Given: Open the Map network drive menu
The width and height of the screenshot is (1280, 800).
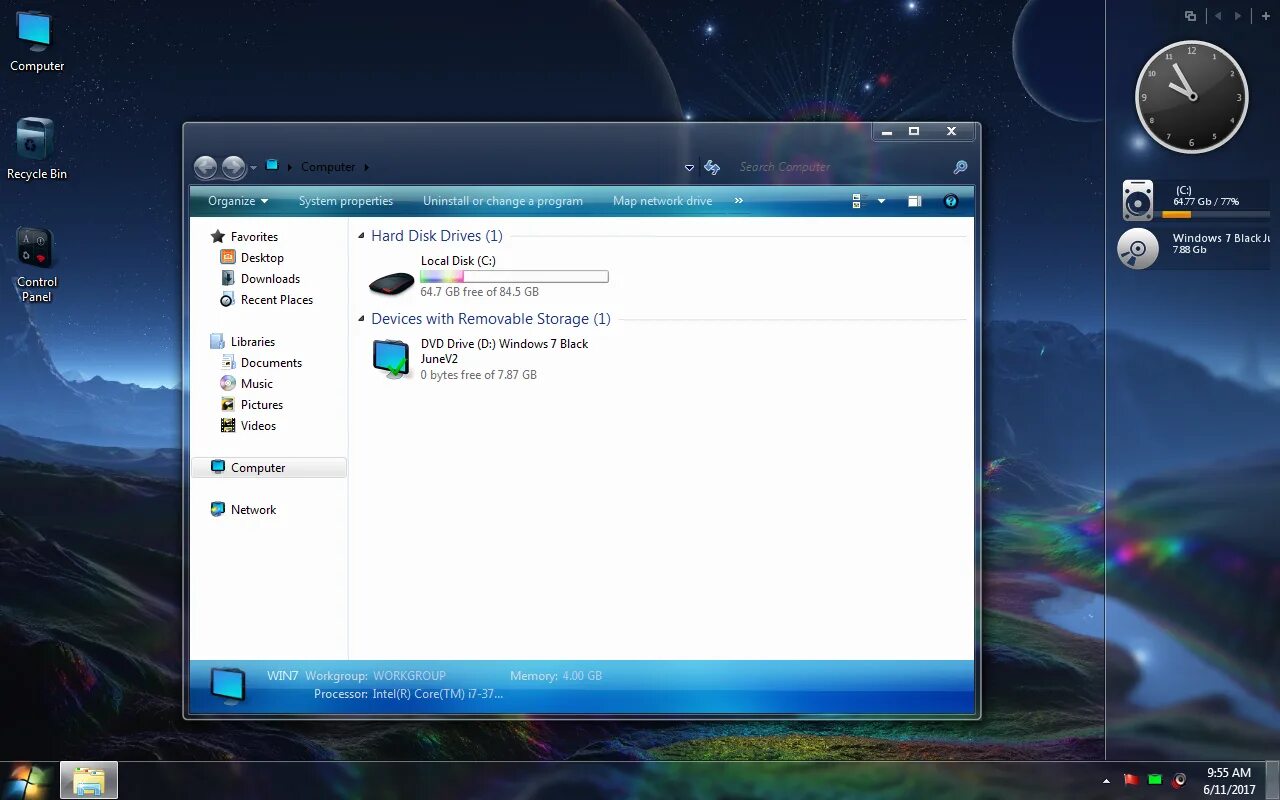Looking at the screenshot, I should tap(662, 200).
